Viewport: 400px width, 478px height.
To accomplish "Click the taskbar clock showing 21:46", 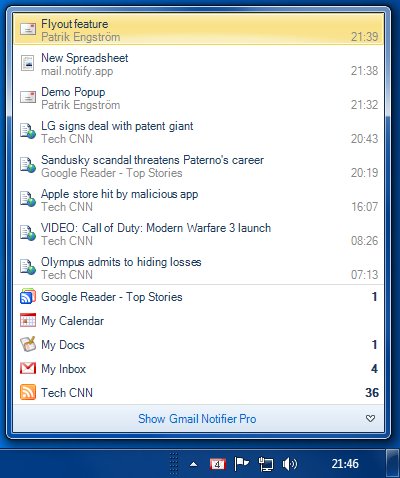I will click(x=345, y=464).
